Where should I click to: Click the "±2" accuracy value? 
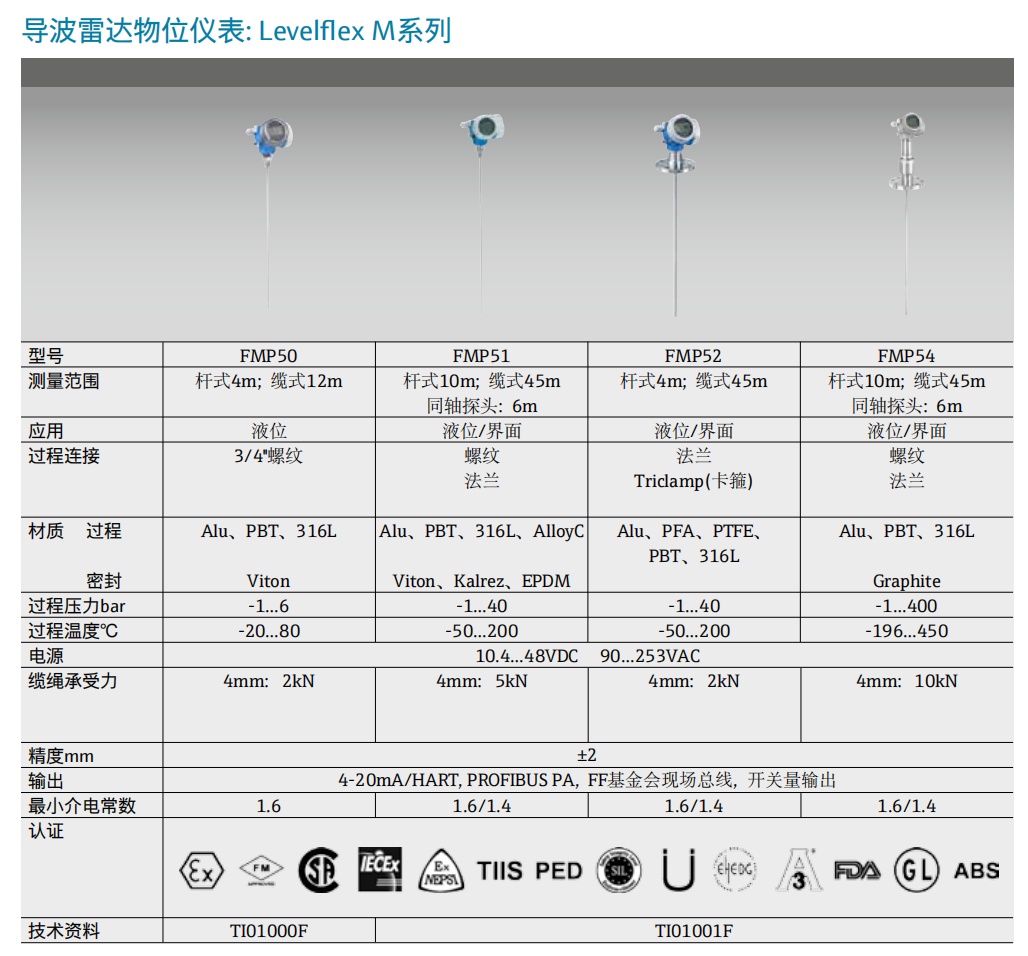tap(587, 755)
